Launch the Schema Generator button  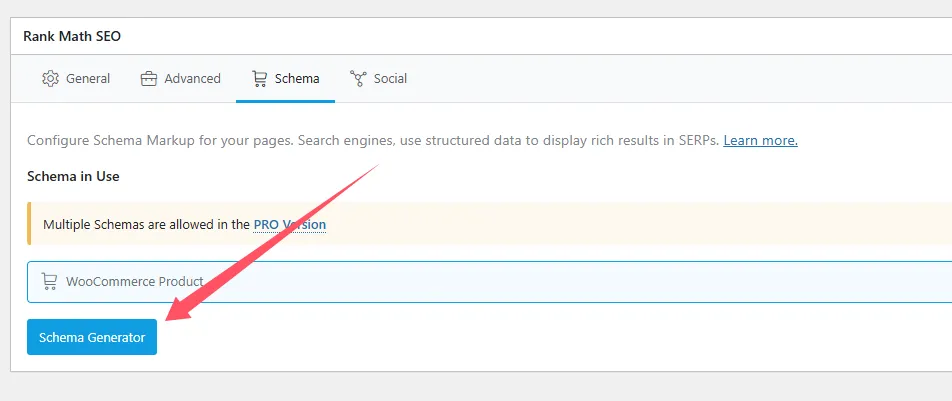[92, 337]
